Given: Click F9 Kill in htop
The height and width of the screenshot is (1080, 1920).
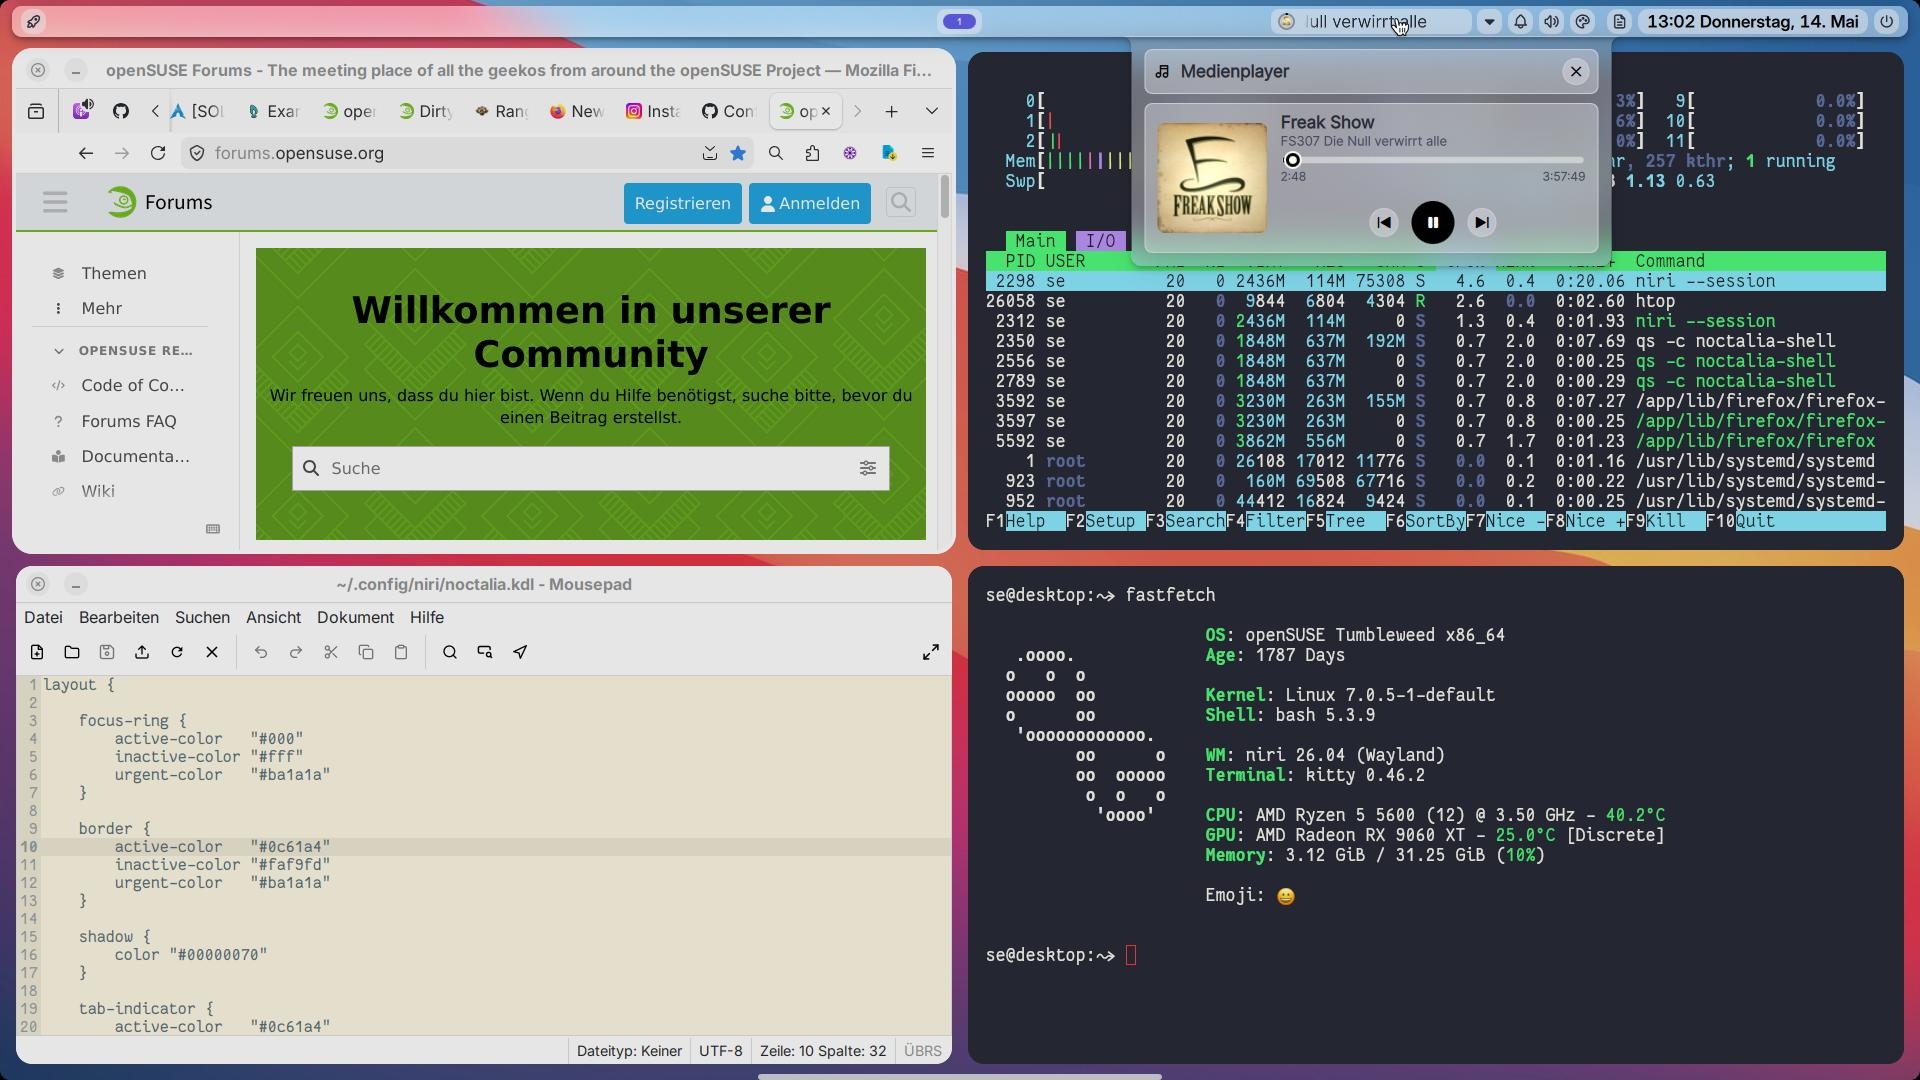Looking at the screenshot, I should pos(1665,521).
